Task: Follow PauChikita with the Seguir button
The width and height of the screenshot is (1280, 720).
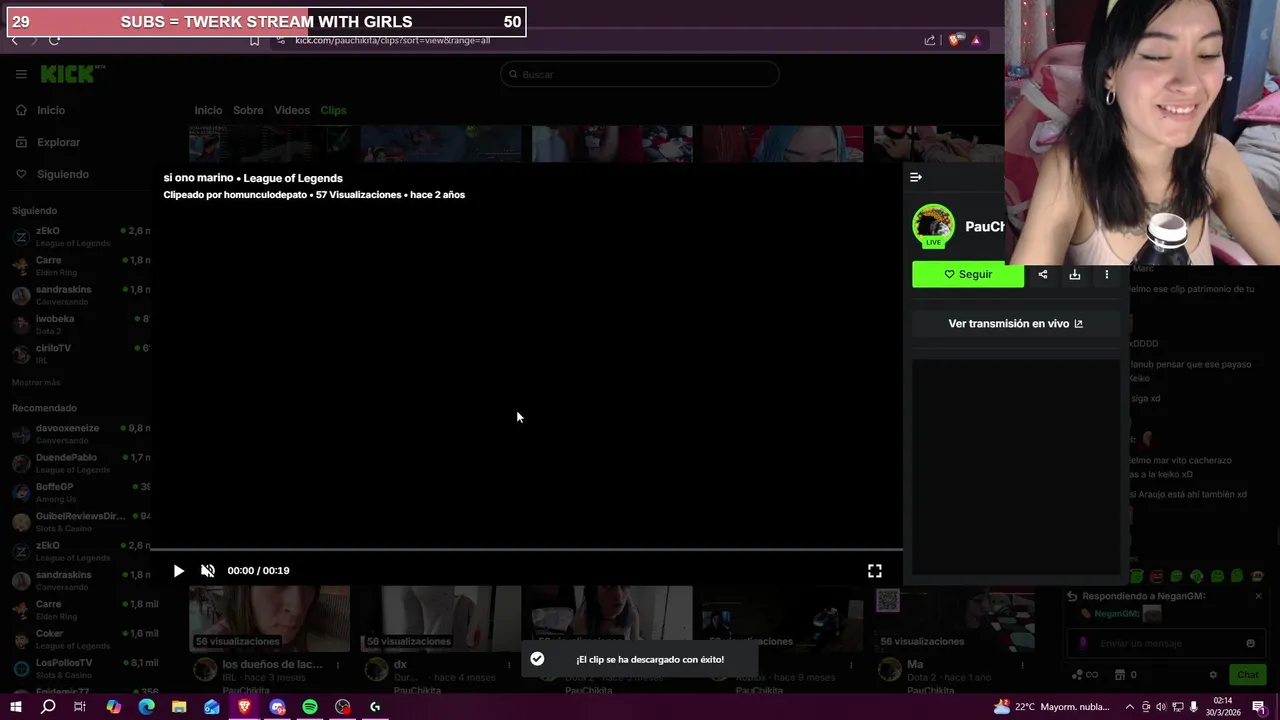Action: click(x=968, y=274)
